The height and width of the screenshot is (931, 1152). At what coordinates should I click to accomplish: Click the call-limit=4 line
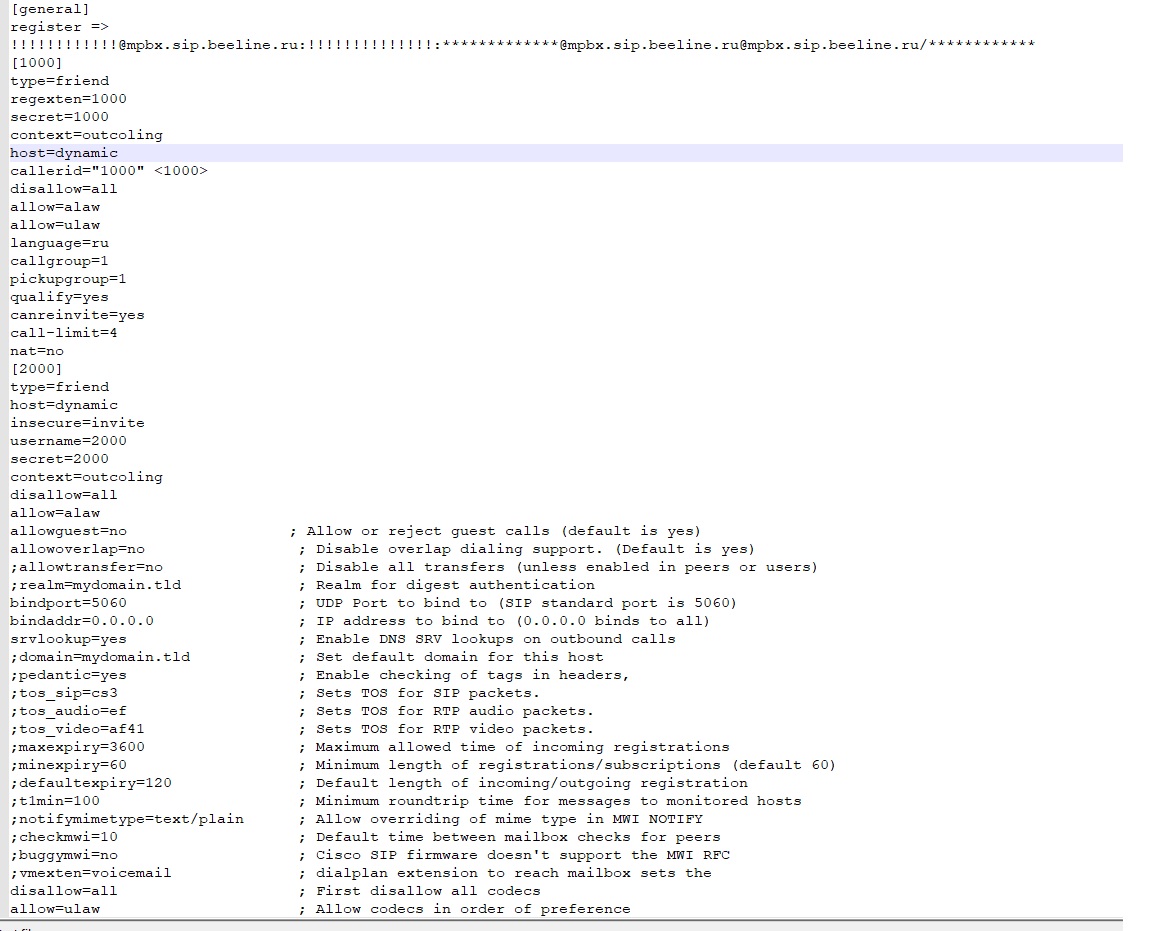(64, 333)
